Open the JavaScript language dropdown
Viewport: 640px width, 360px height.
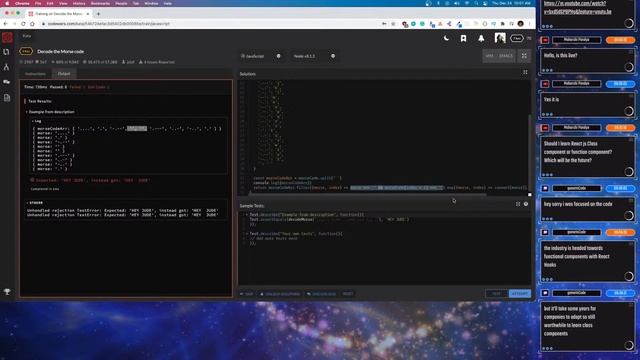(261, 56)
